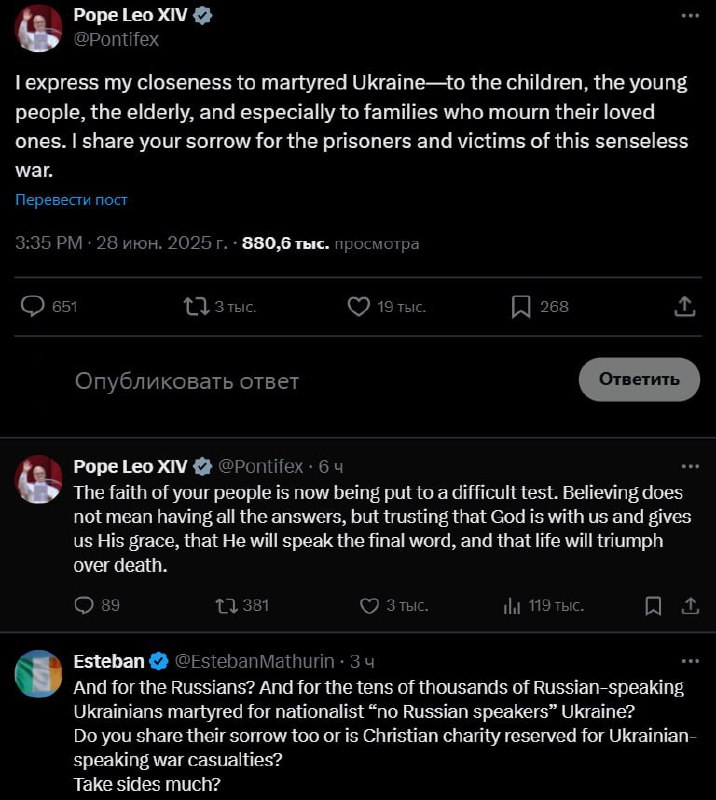Open more options for the main post

click(x=689, y=18)
